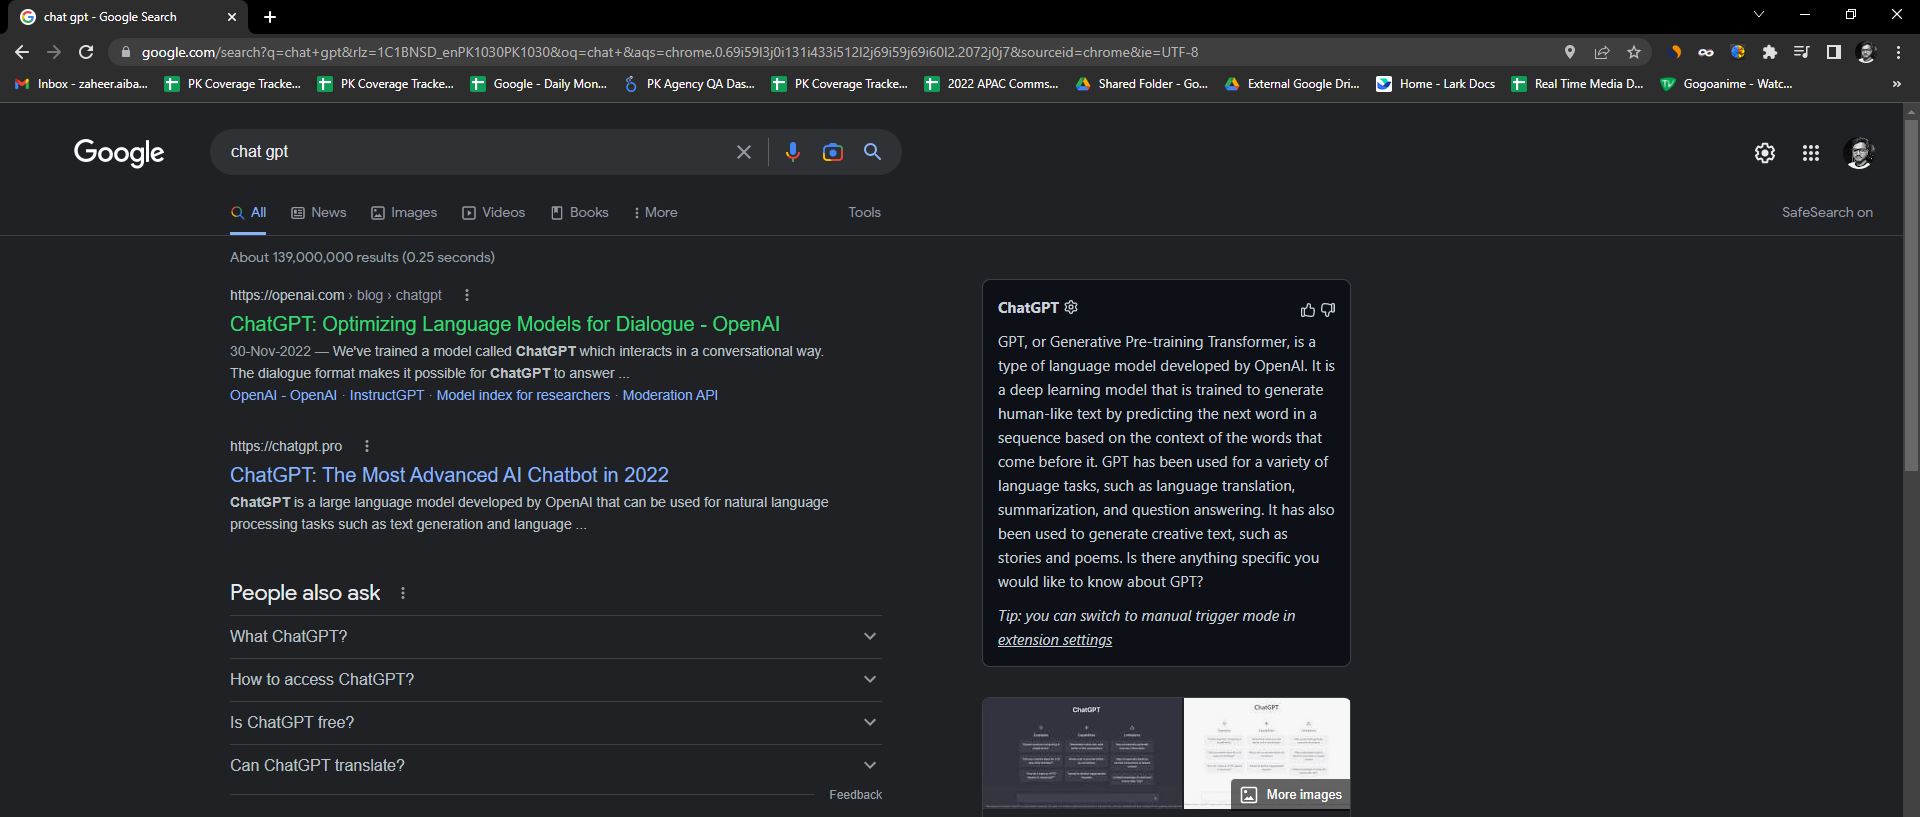Click the Google logo

(x=119, y=153)
